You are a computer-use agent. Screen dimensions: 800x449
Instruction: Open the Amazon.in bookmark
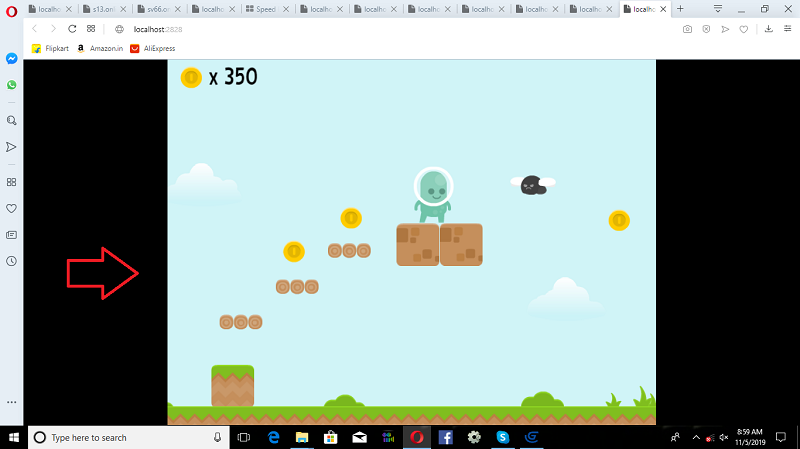(x=100, y=48)
